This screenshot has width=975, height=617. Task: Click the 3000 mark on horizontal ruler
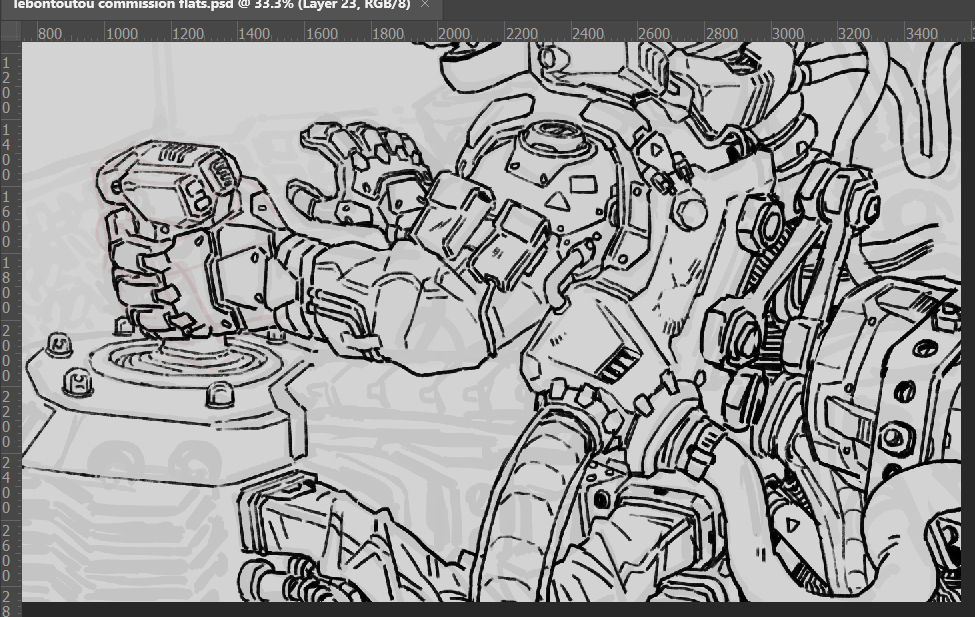coord(788,33)
